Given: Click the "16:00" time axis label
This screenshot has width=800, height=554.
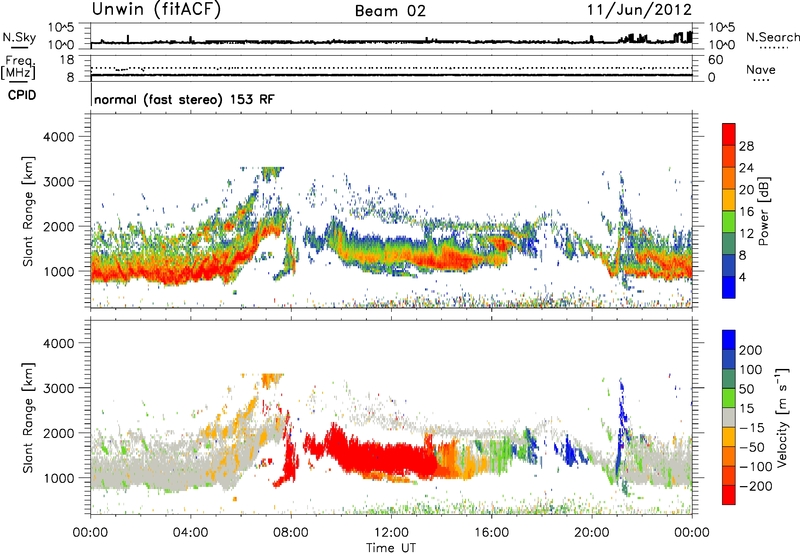Looking at the screenshot, I should (491, 533).
